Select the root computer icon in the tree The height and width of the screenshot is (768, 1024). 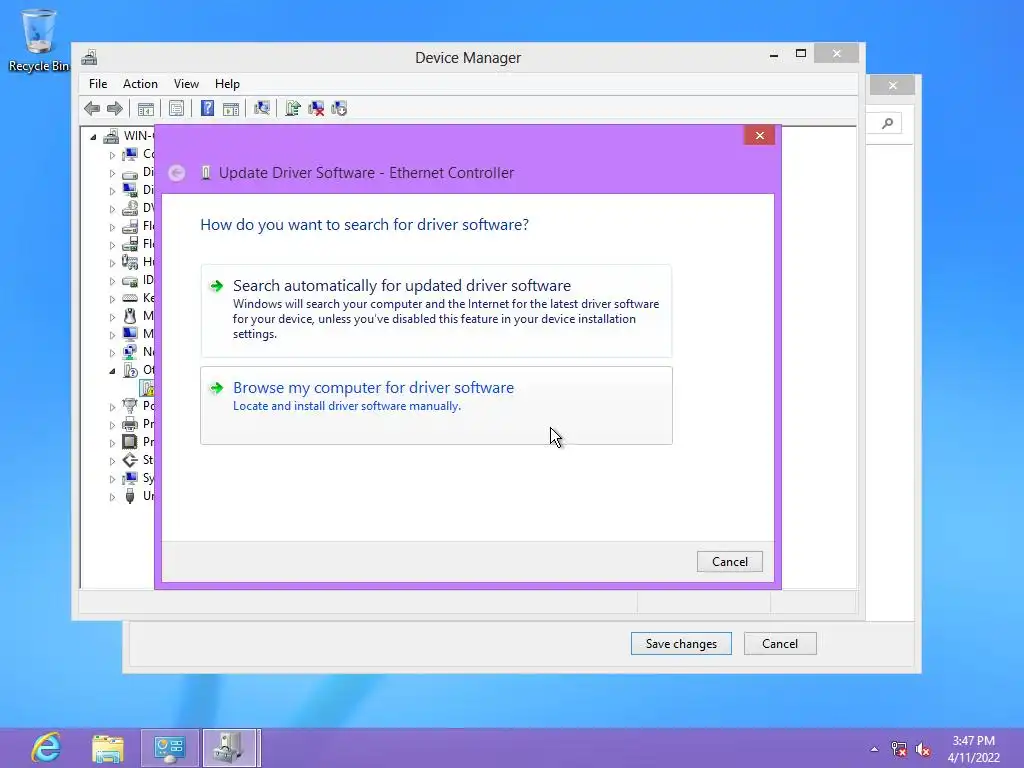pos(111,136)
